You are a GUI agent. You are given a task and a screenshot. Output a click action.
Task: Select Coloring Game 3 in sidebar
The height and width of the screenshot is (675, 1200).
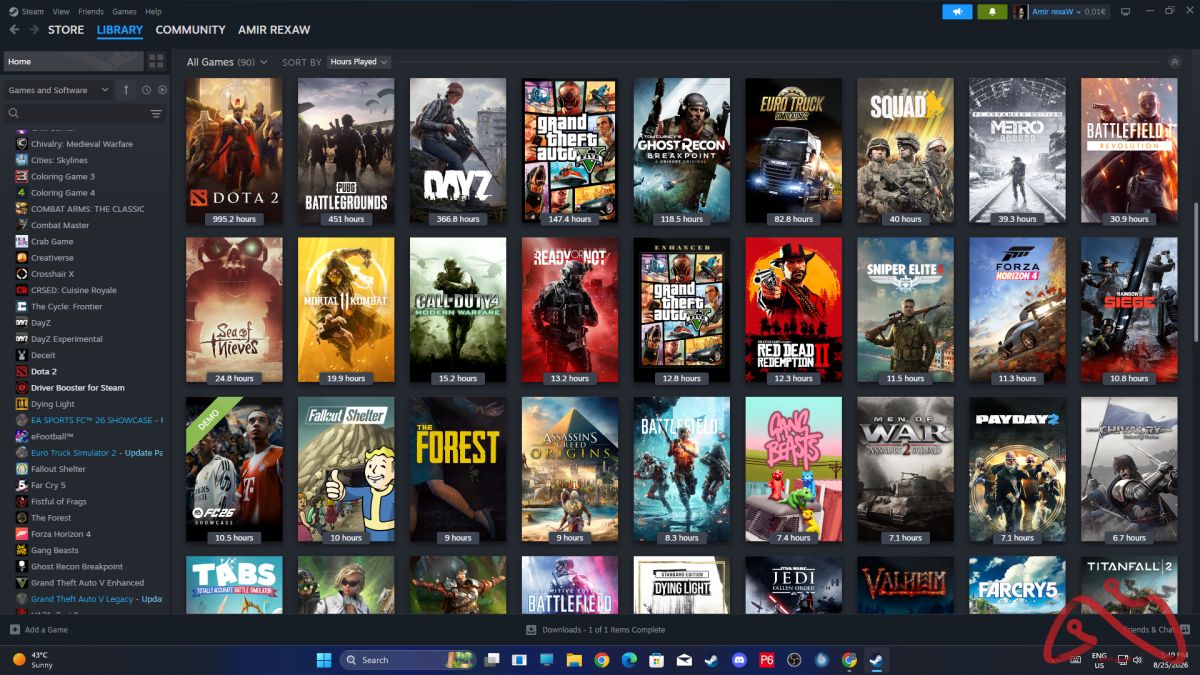(63, 176)
